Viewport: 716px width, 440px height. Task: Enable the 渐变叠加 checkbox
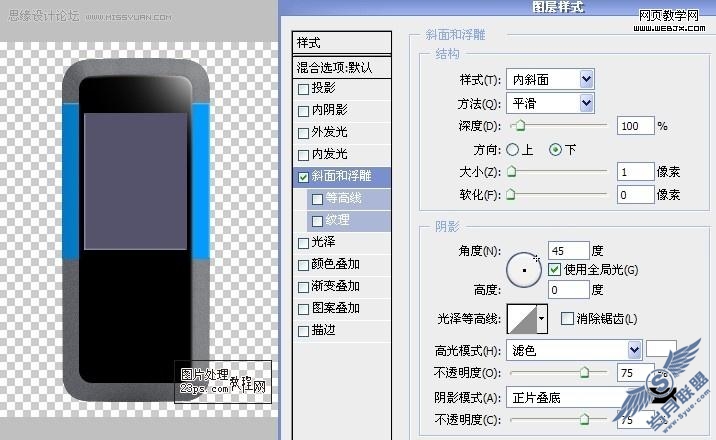pyautogui.click(x=303, y=287)
